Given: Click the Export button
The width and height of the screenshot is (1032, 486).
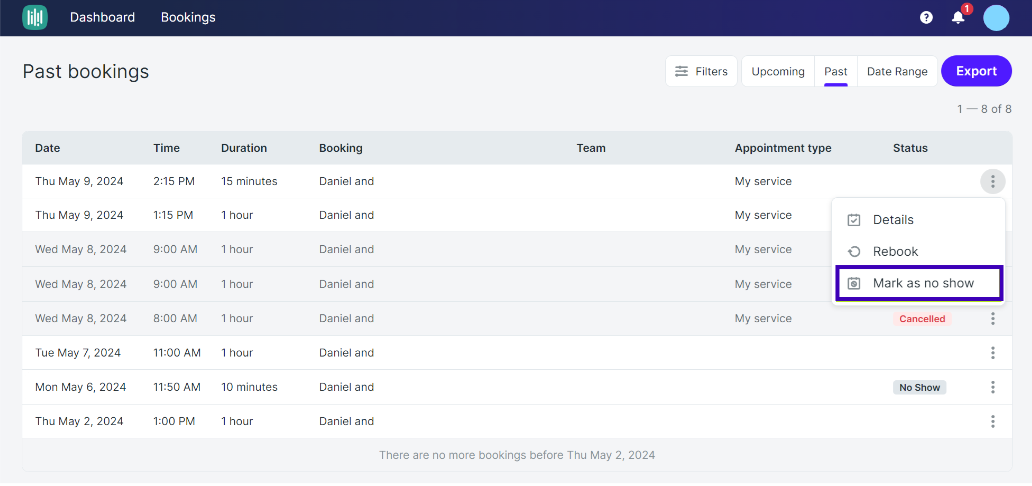Looking at the screenshot, I should pyautogui.click(x=976, y=71).
